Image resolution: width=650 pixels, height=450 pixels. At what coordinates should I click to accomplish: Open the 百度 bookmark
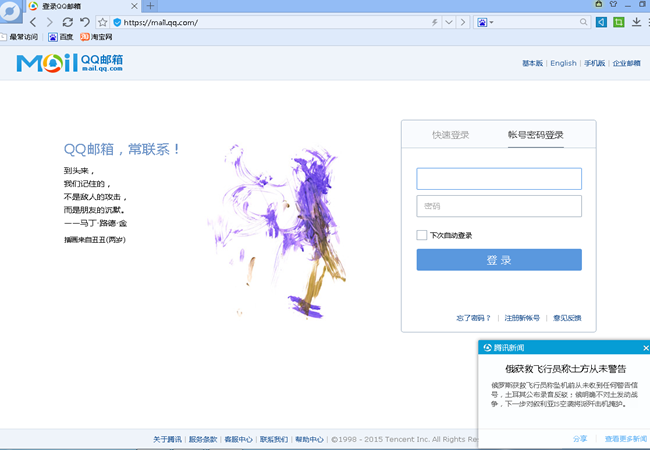(61, 37)
